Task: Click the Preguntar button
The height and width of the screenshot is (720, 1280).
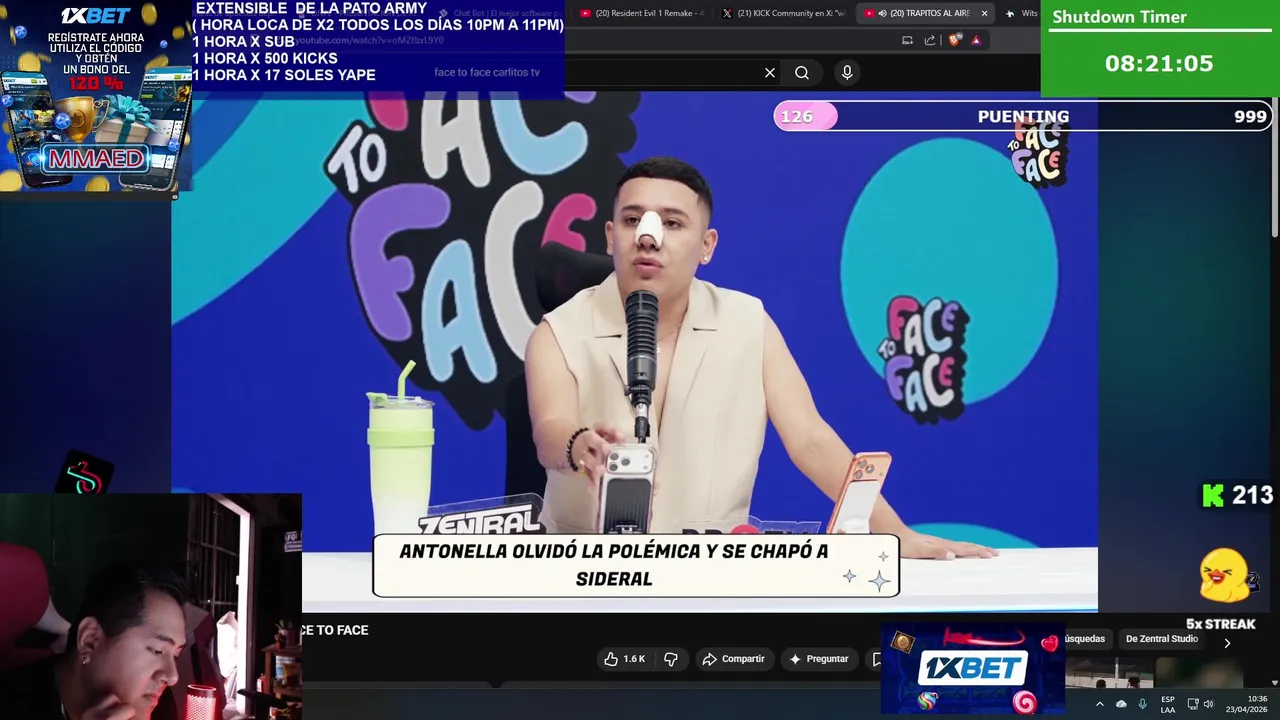Action: click(x=819, y=659)
